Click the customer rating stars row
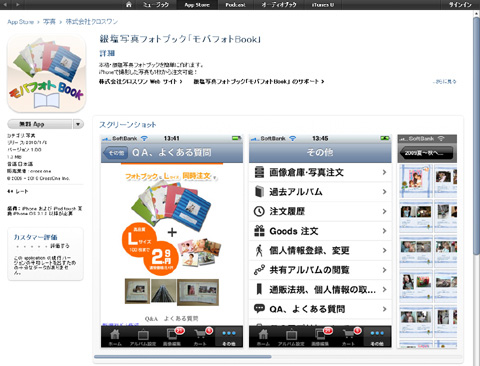The width and height of the screenshot is (480, 366). [x=32, y=246]
